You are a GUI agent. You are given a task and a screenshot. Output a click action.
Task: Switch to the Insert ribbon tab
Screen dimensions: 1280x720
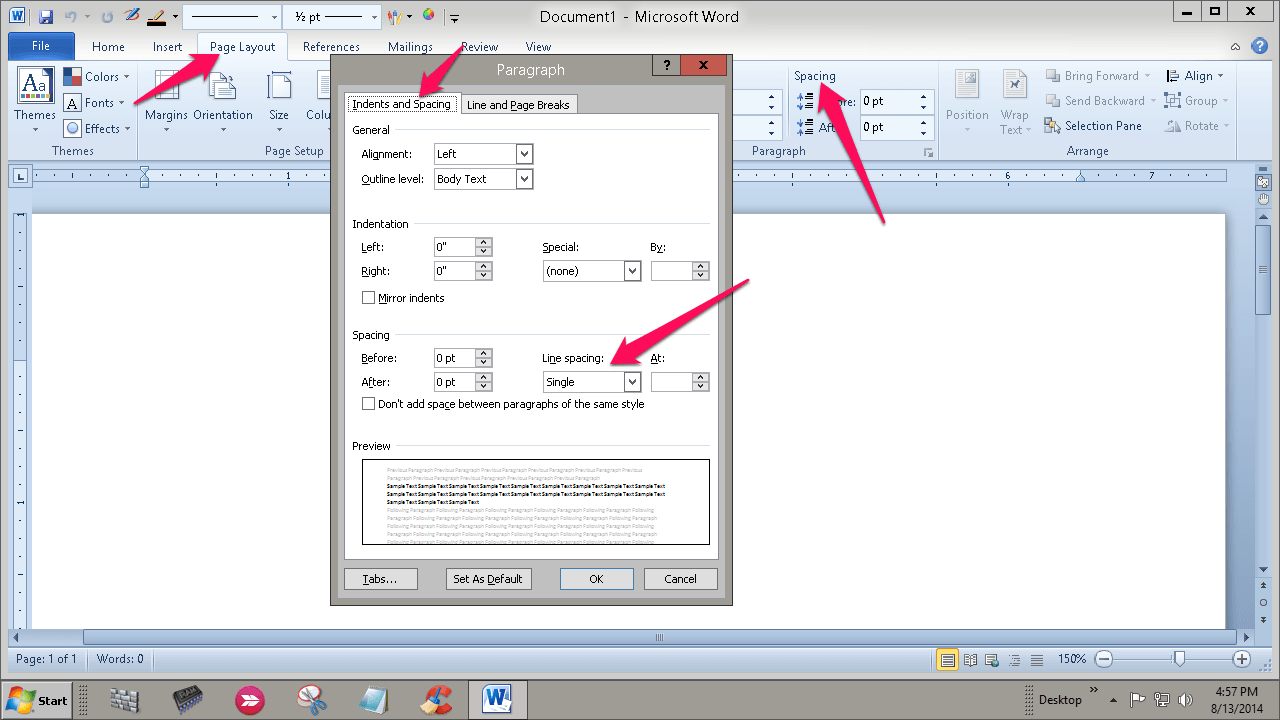coord(168,47)
